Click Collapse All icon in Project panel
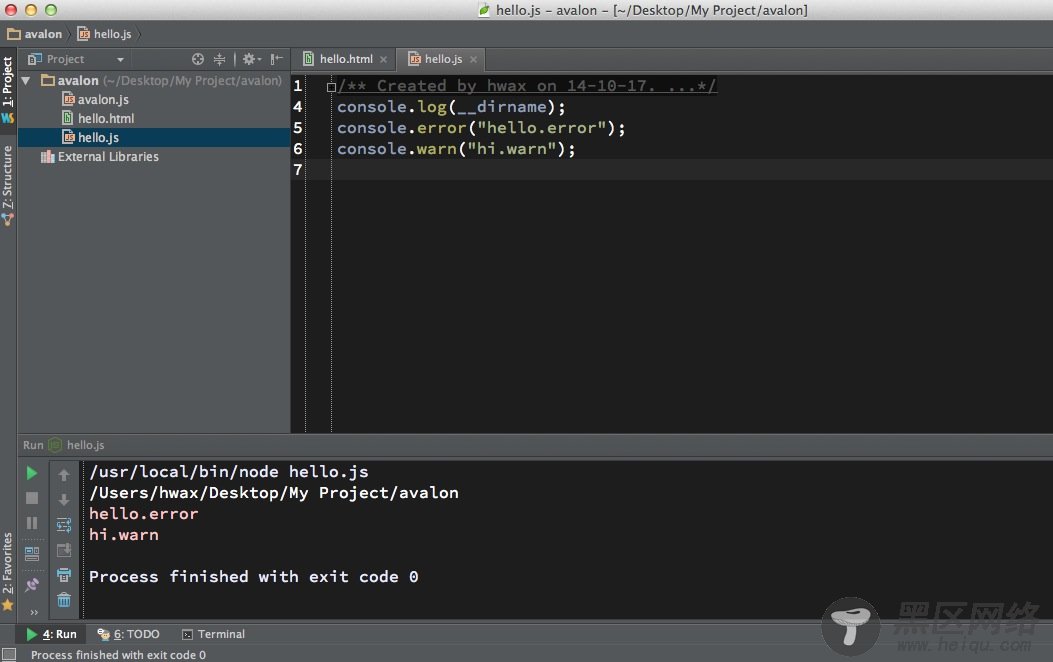Image resolution: width=1053 pixels, height=662 pixels. (219, 59)
